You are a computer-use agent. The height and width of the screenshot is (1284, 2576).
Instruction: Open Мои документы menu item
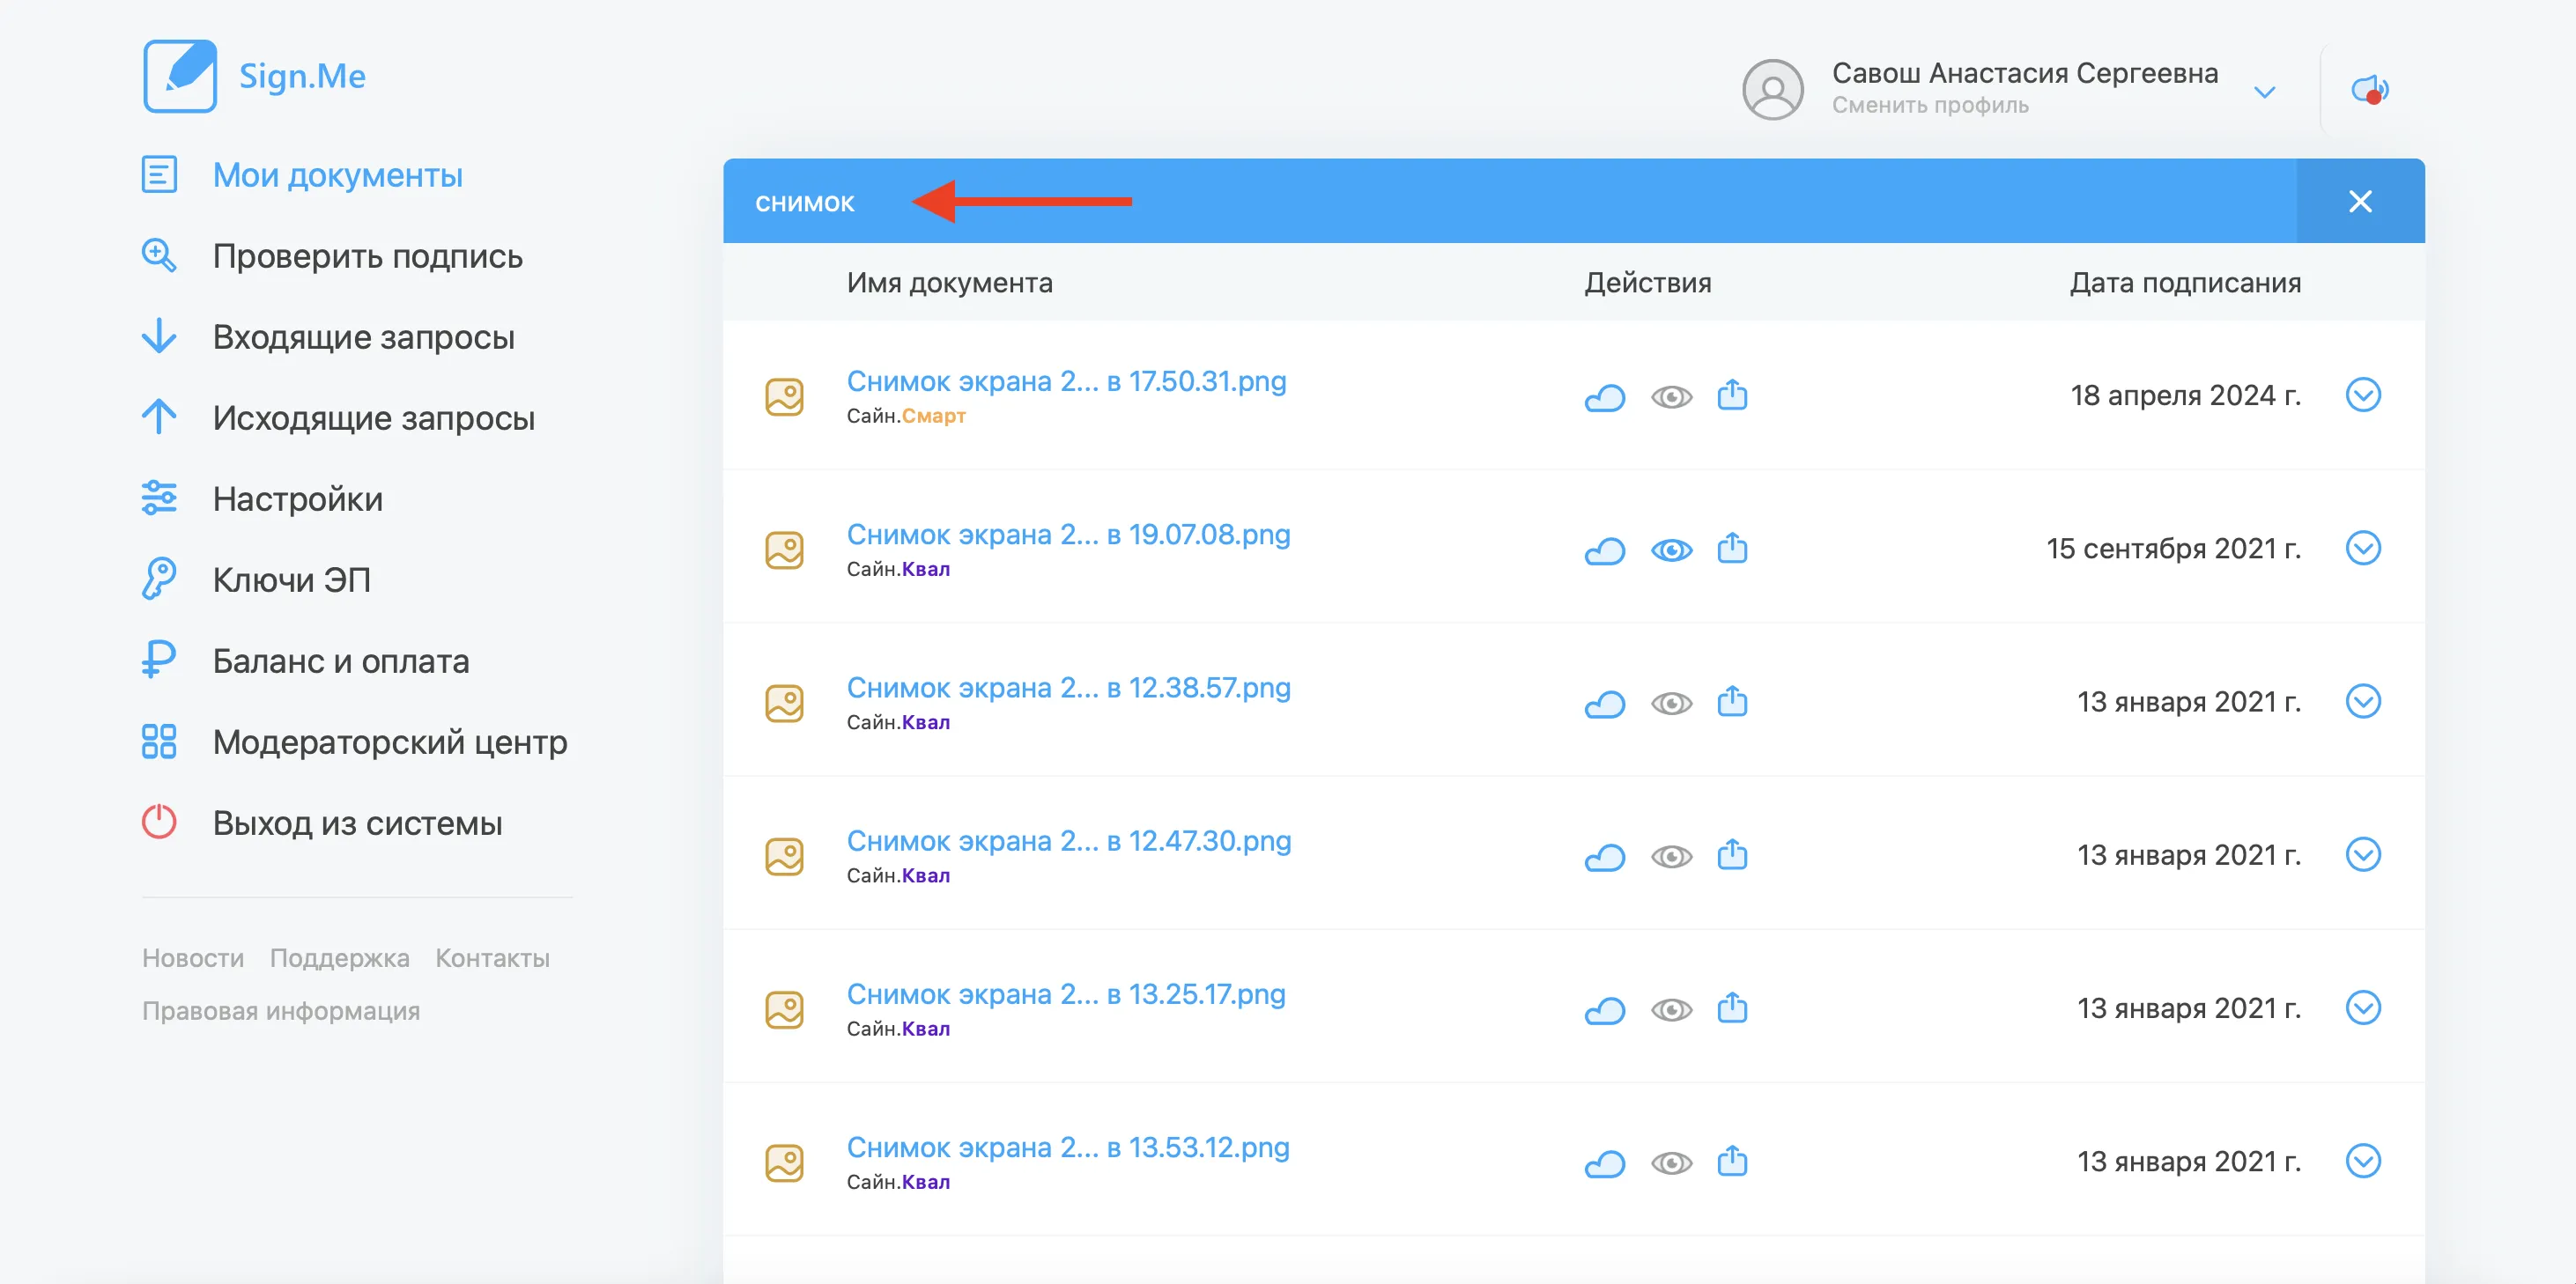tap(337, 175)
